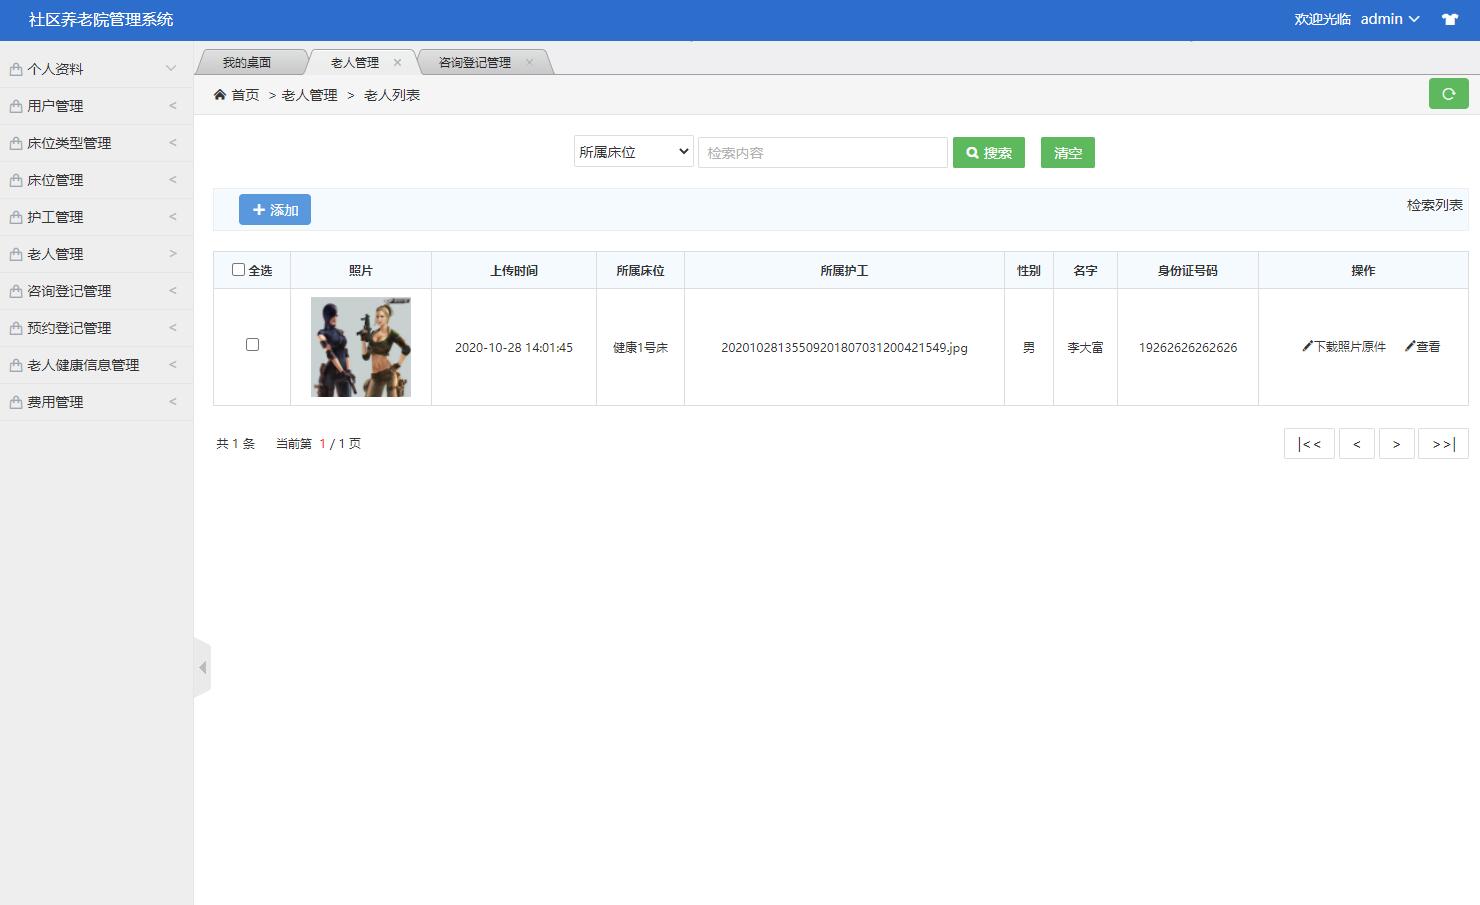
Task: Click the icon beside 老人管理 in sidebar
Action: pyautogui.click(x=15, y=253)
